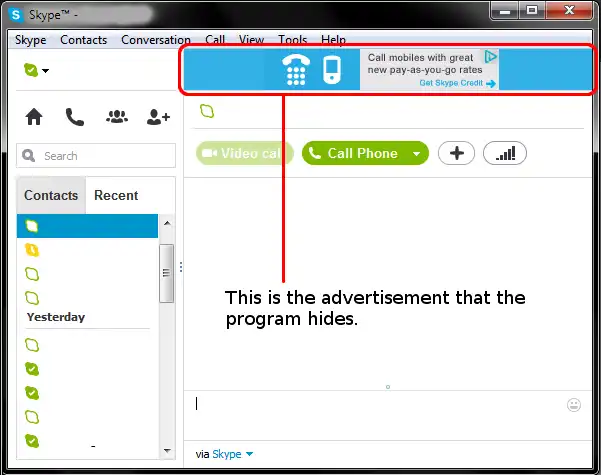Maximize the Skype window
This screenshot has width=601, height=475.
point(532,11)
